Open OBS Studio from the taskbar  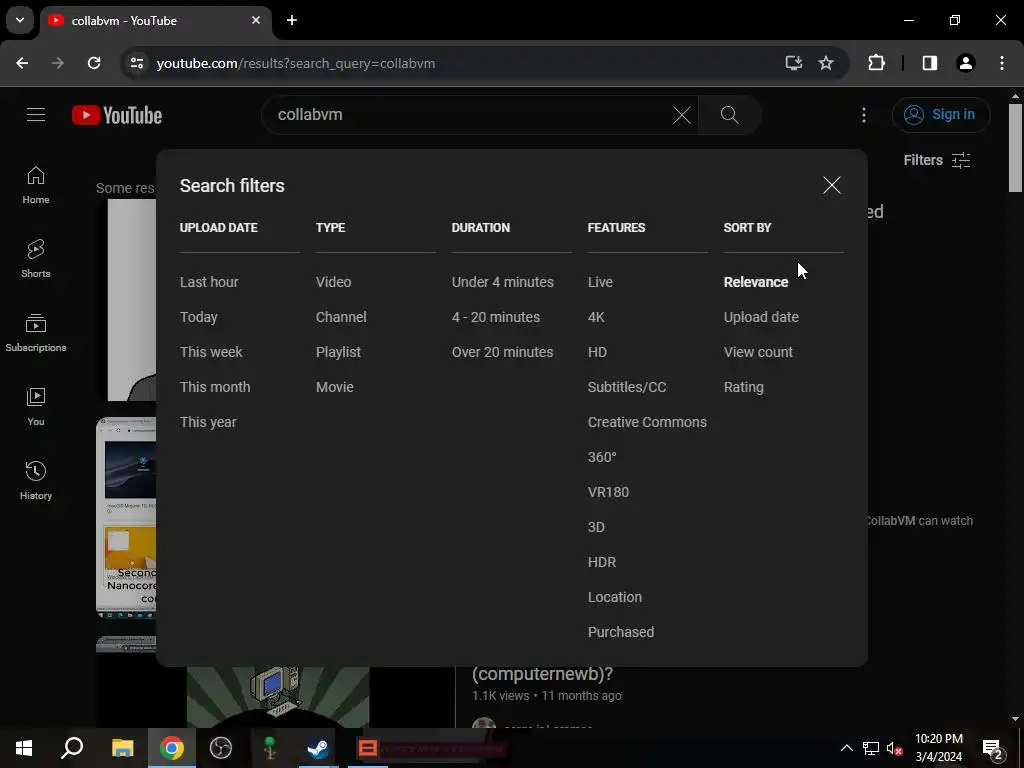[x=221, y=748]
